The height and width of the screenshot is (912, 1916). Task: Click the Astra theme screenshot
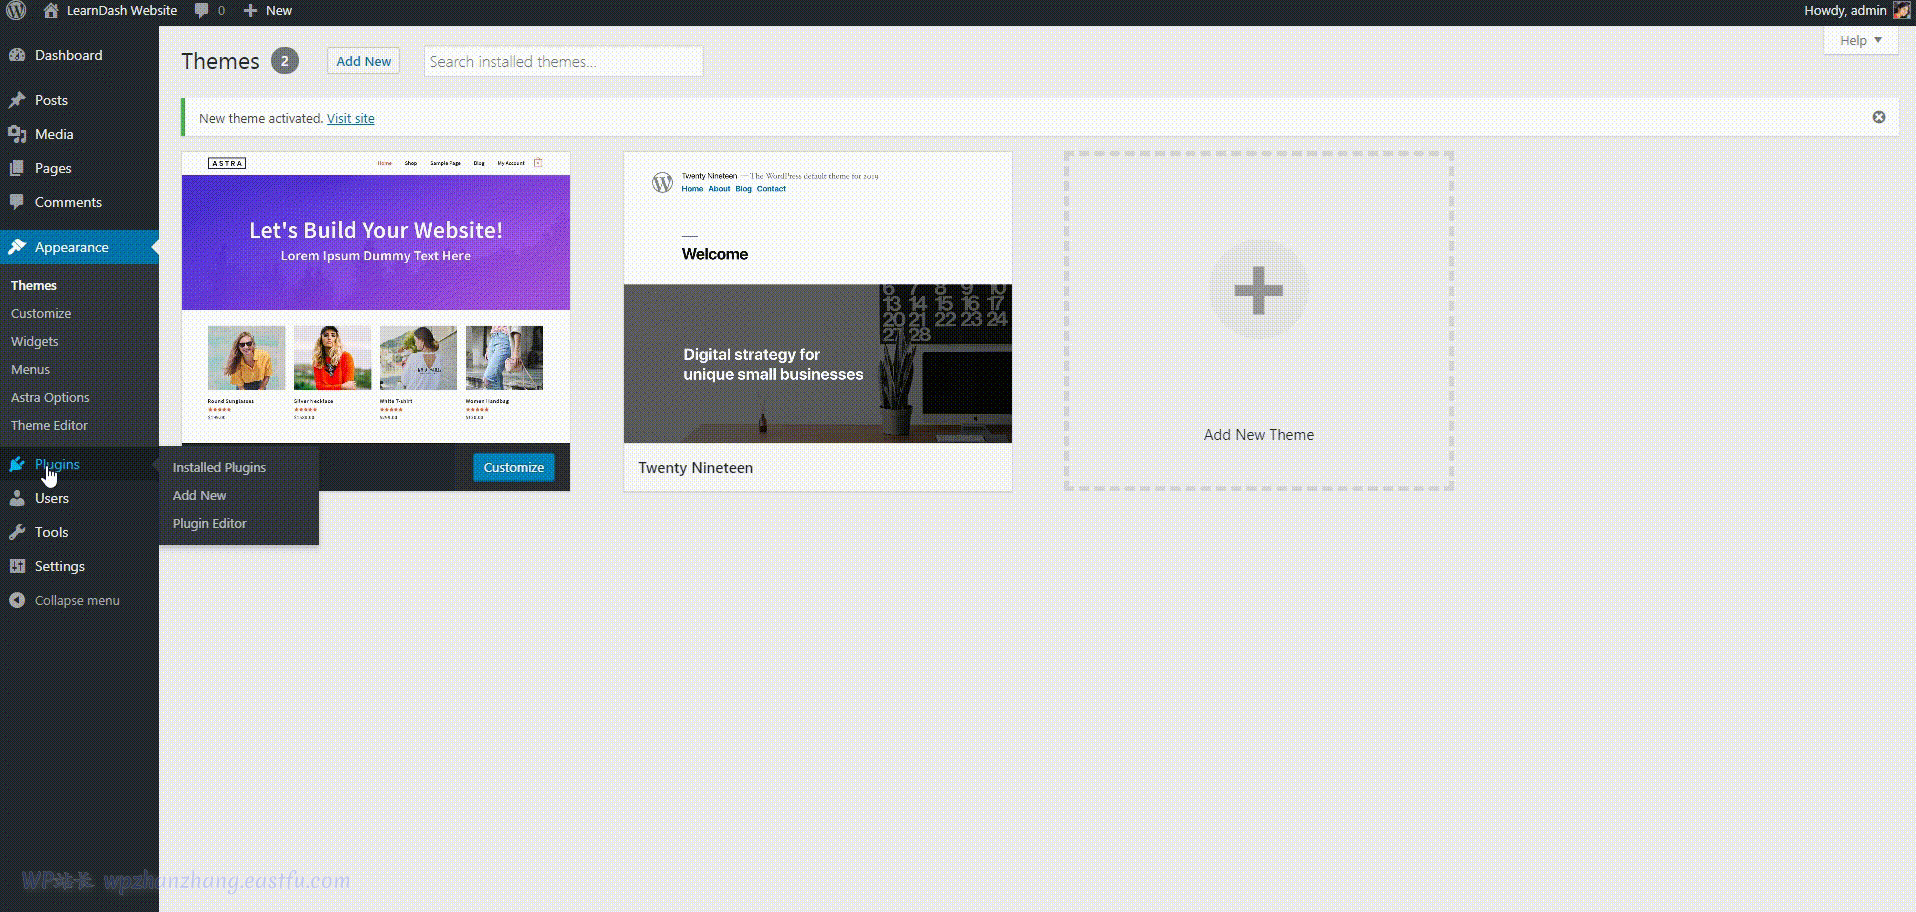click(376, 297)
